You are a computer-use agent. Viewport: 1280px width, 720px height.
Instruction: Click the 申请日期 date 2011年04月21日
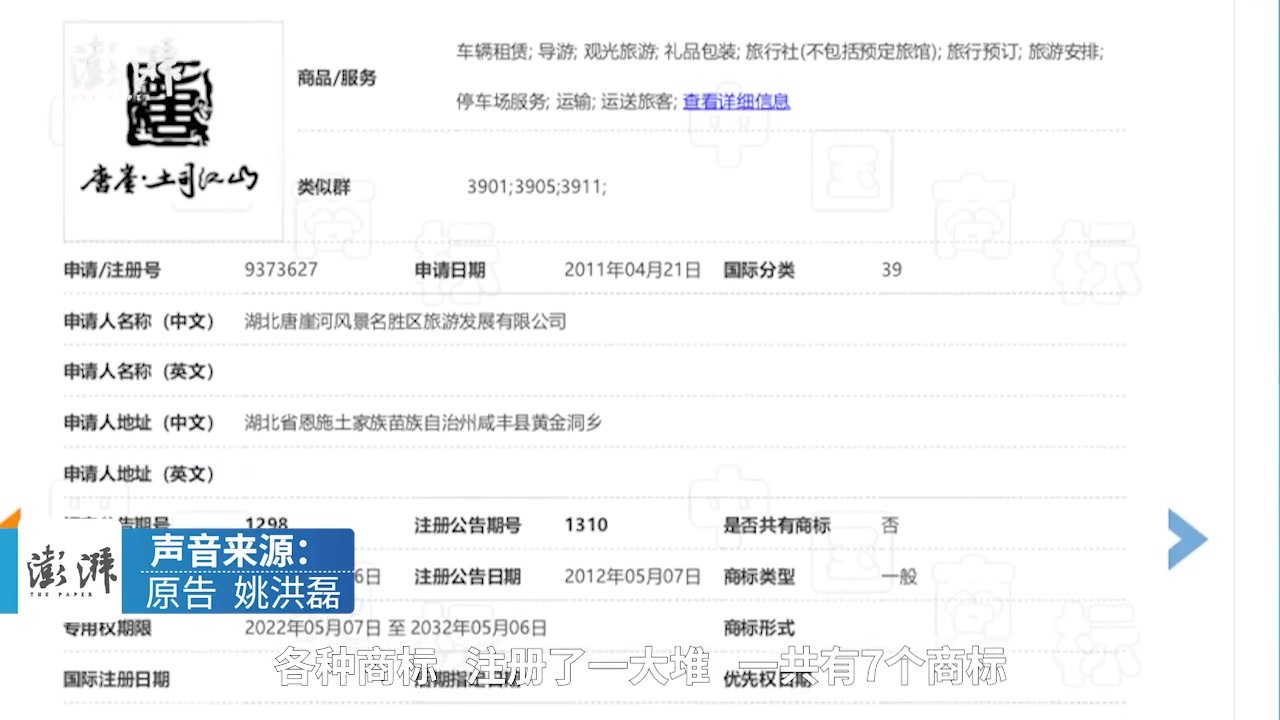point(632,269)
